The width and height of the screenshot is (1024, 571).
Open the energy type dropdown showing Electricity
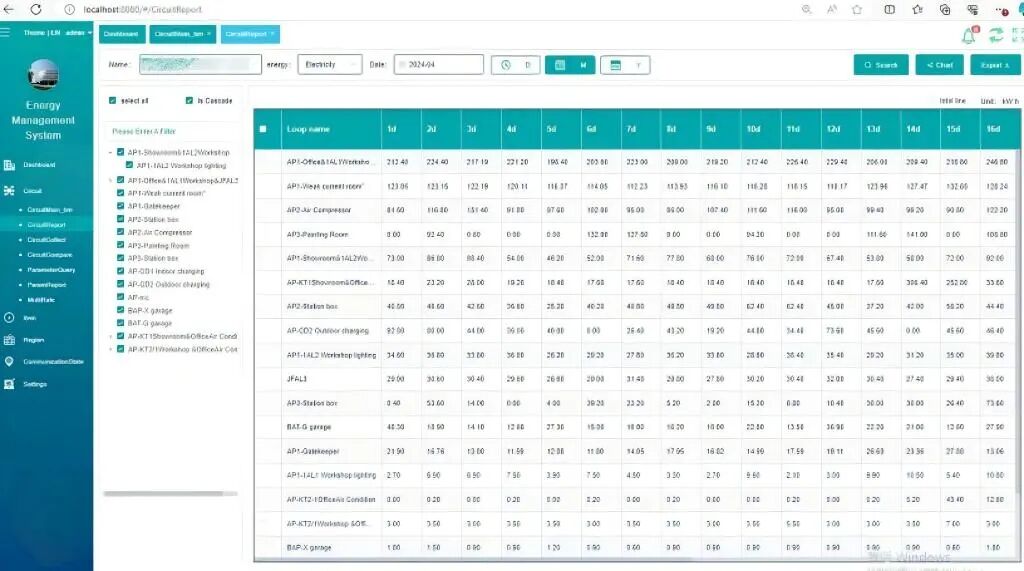[x=329, y=65]
